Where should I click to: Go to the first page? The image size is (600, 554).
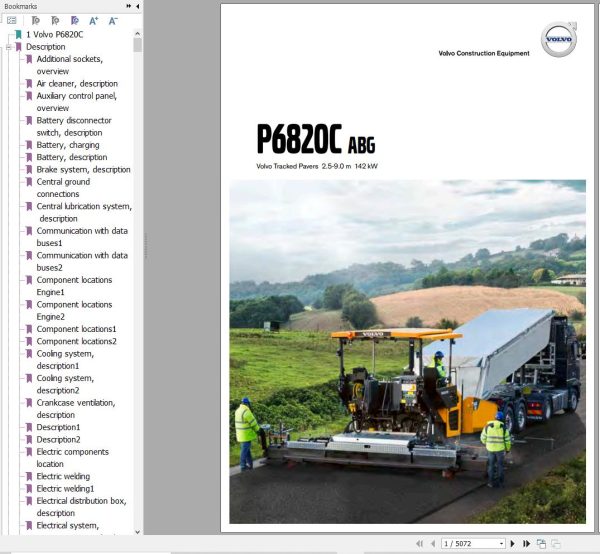tap(419, 543)
